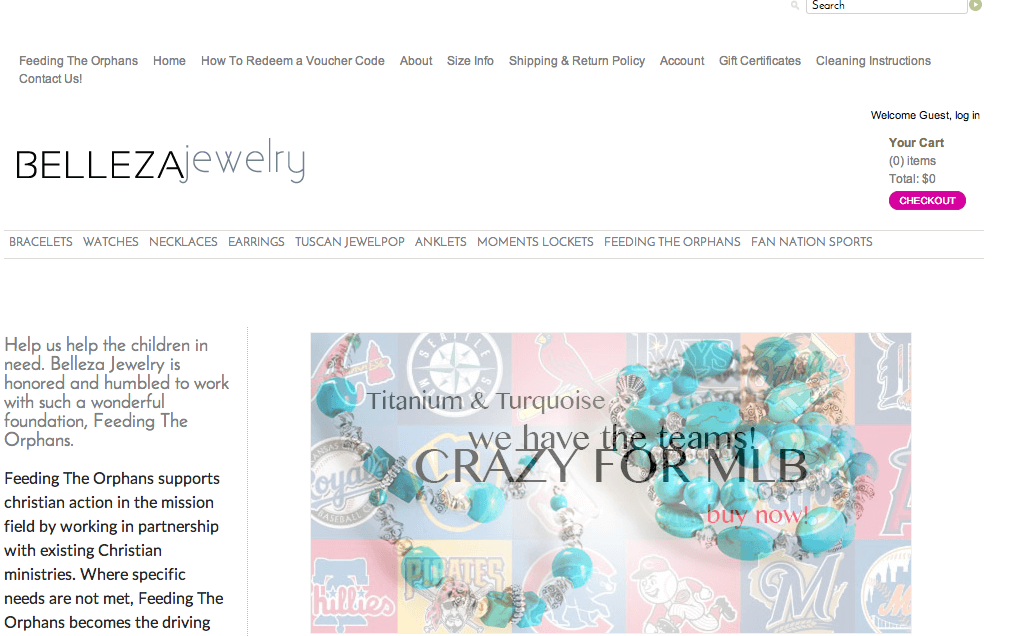Click the magnifying glass search icon
The width and height of the screenshot is (1035, 636).
(x=795, y=5)
